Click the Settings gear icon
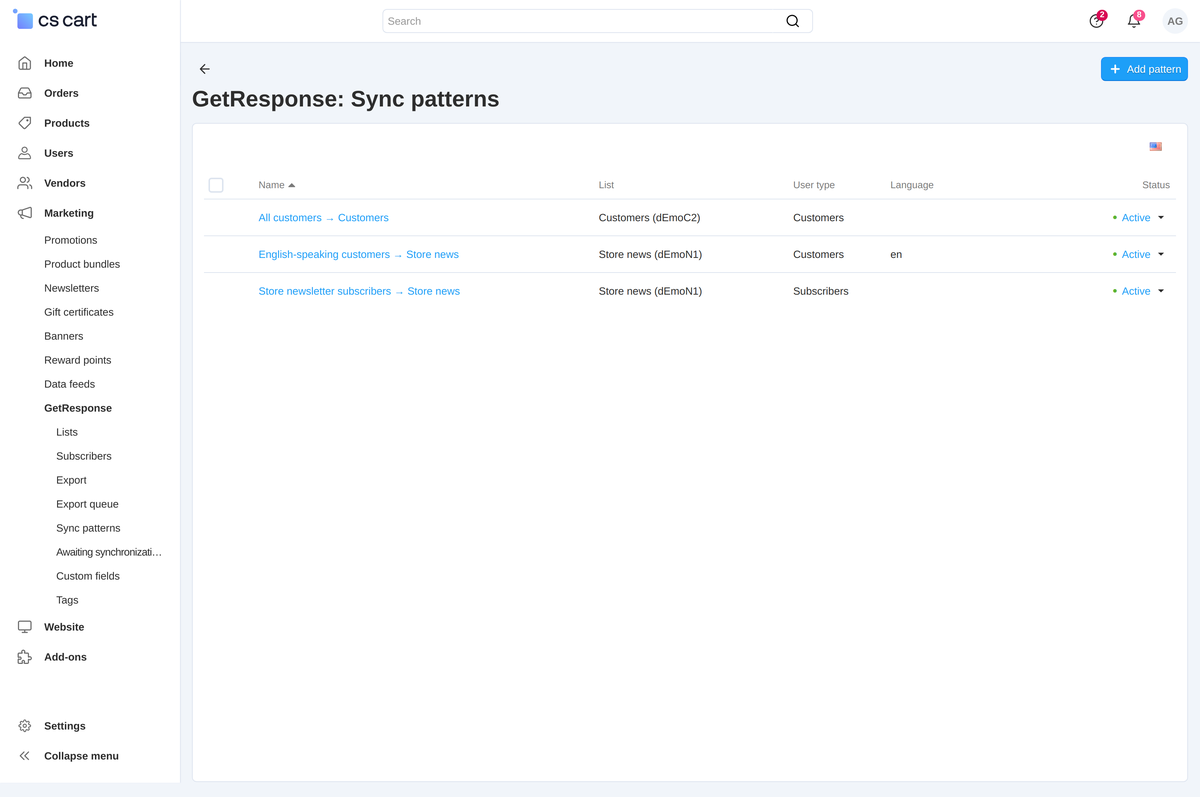 [25, 726]
